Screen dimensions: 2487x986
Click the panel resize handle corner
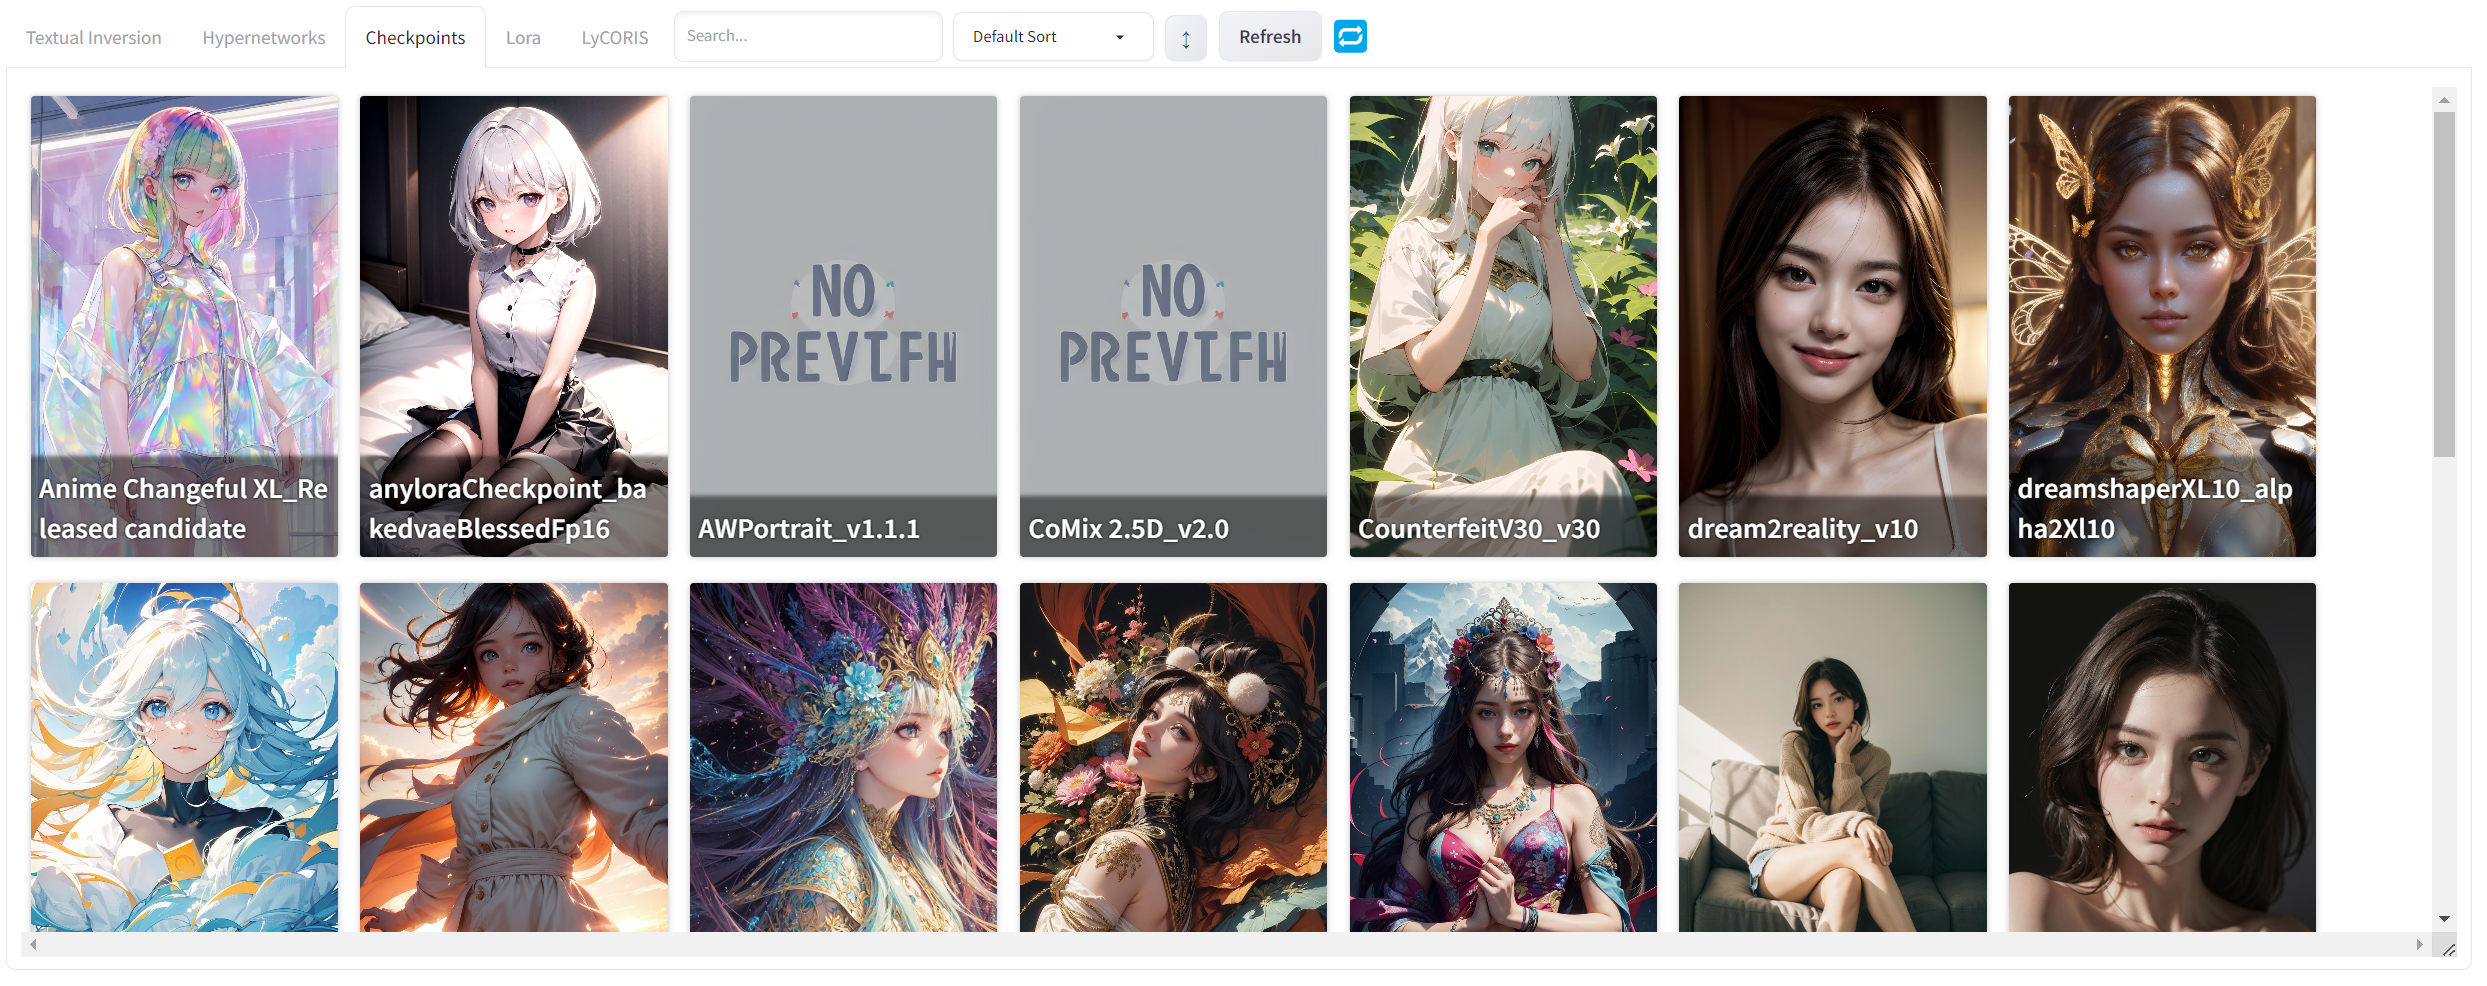(x=2448, y=948)
